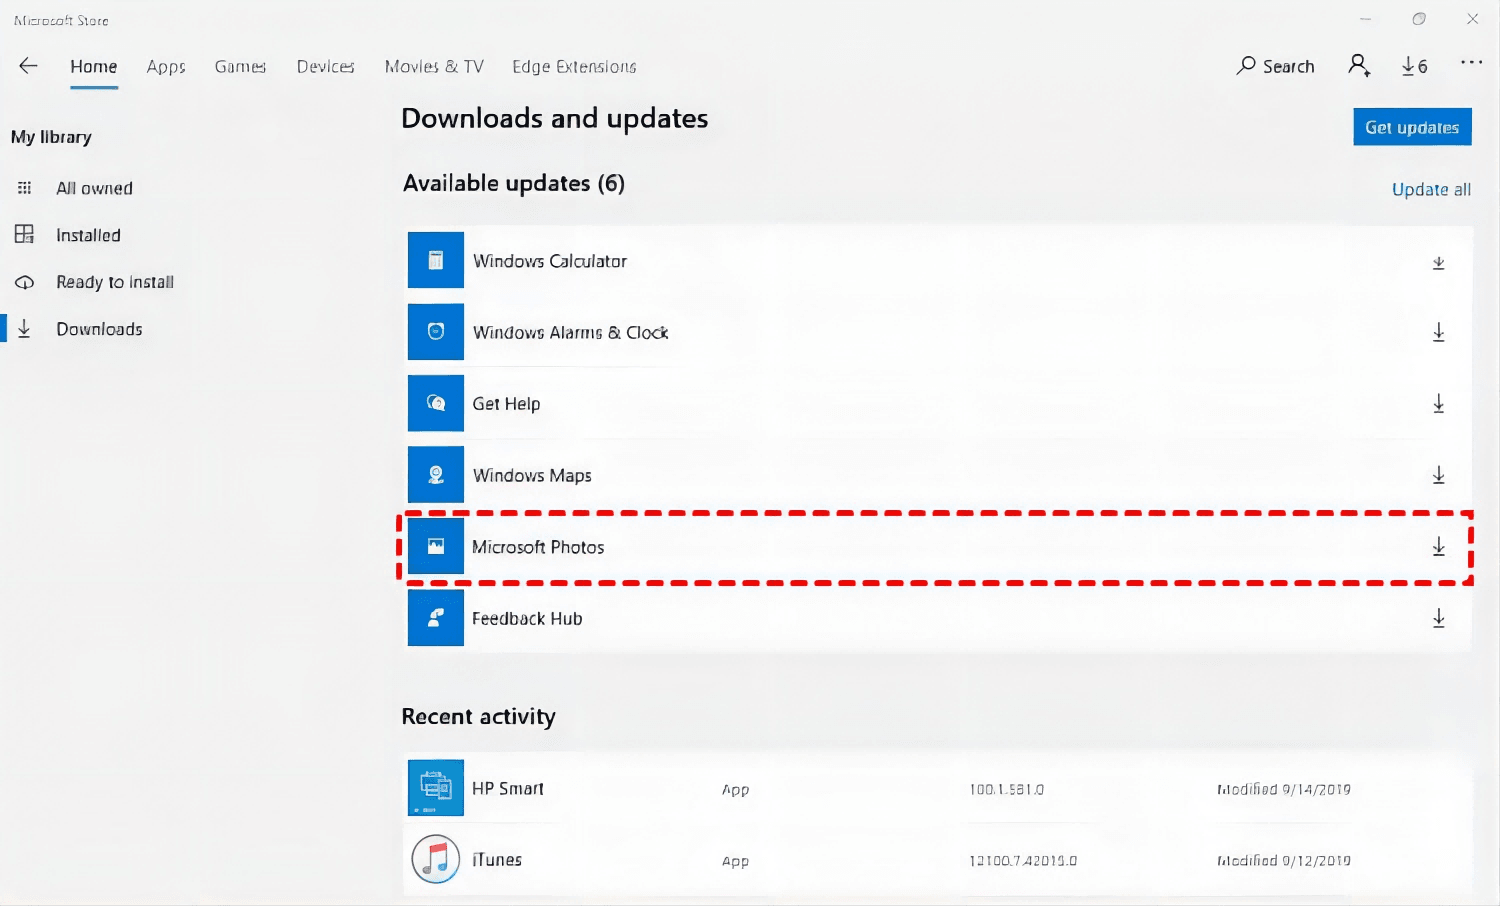1500x906 pixels.
Task: Download the Feedback Hub update
Action: [1438, 619]
